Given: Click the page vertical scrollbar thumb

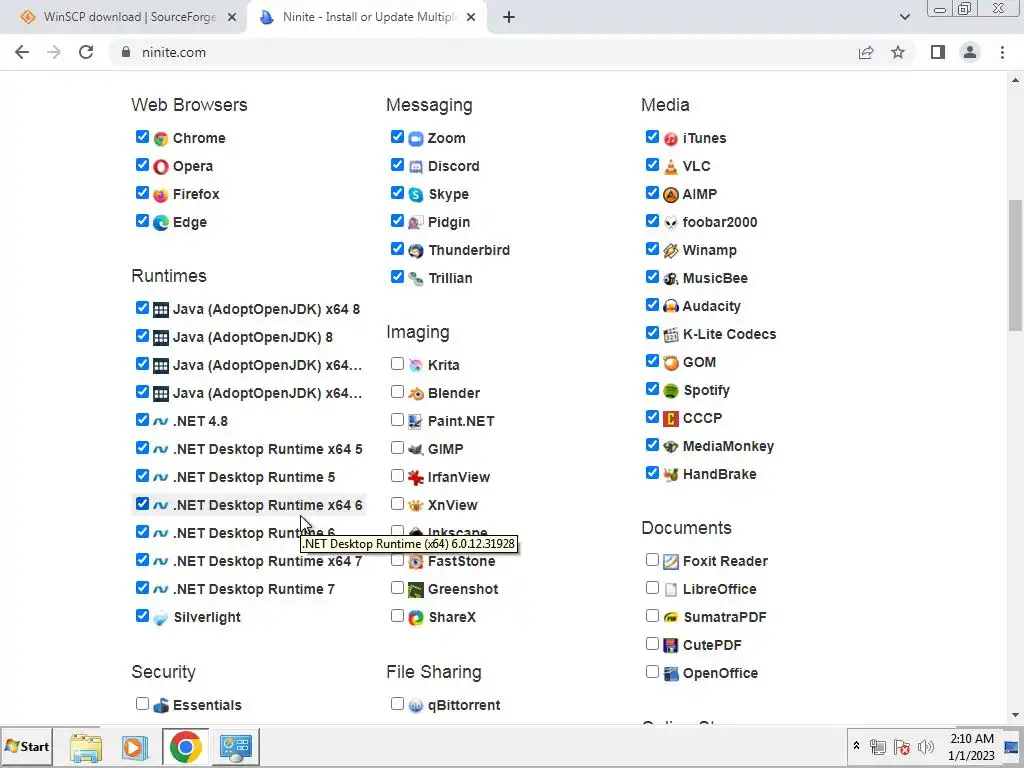Looking at the screenshot, I should [x=1015, y=265].
